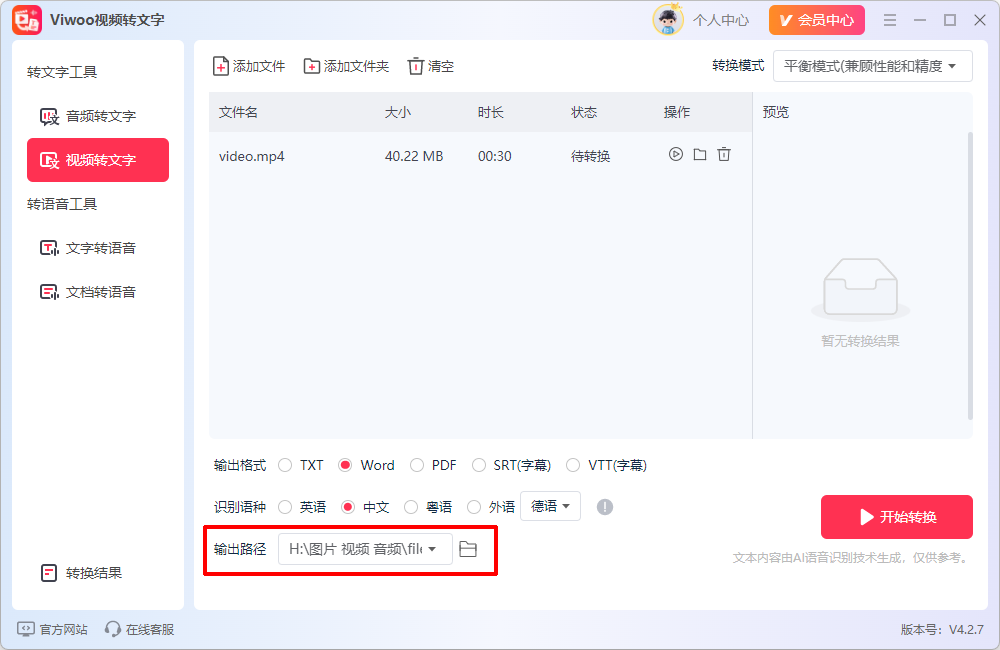Expand the 德语 language dropdown

550,506
